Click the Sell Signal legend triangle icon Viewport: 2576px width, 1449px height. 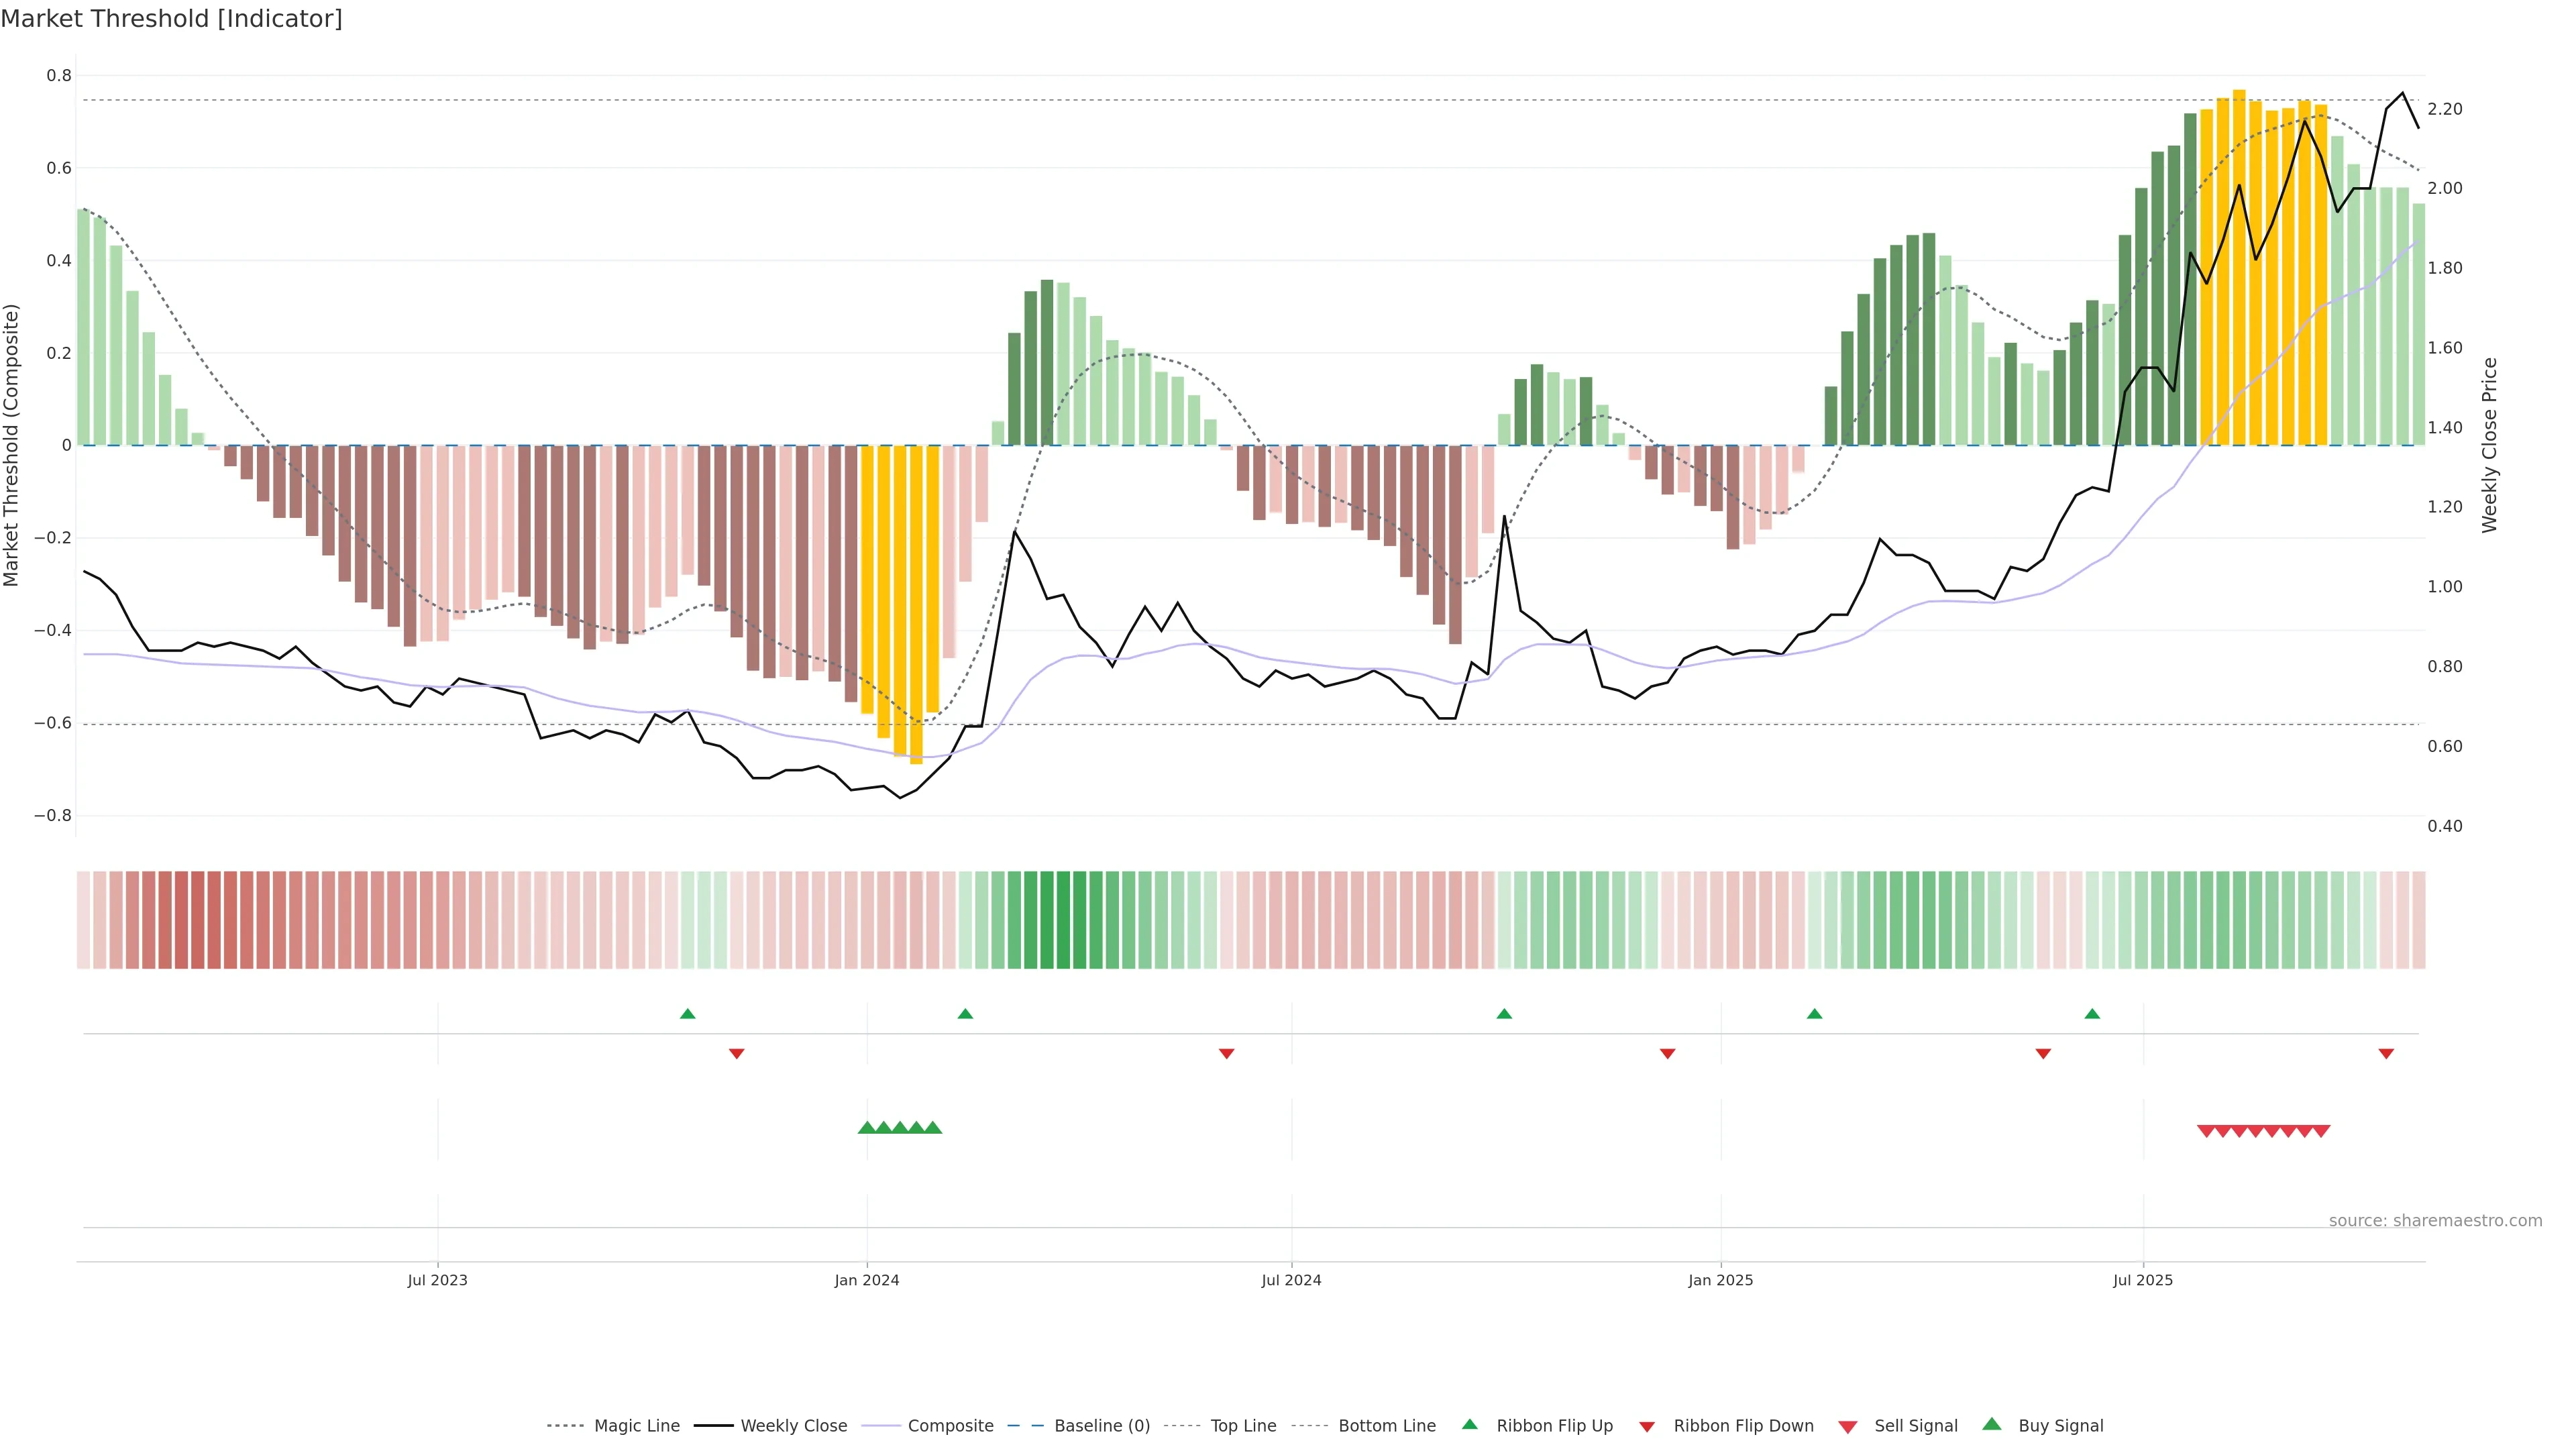[1847, 1426]
